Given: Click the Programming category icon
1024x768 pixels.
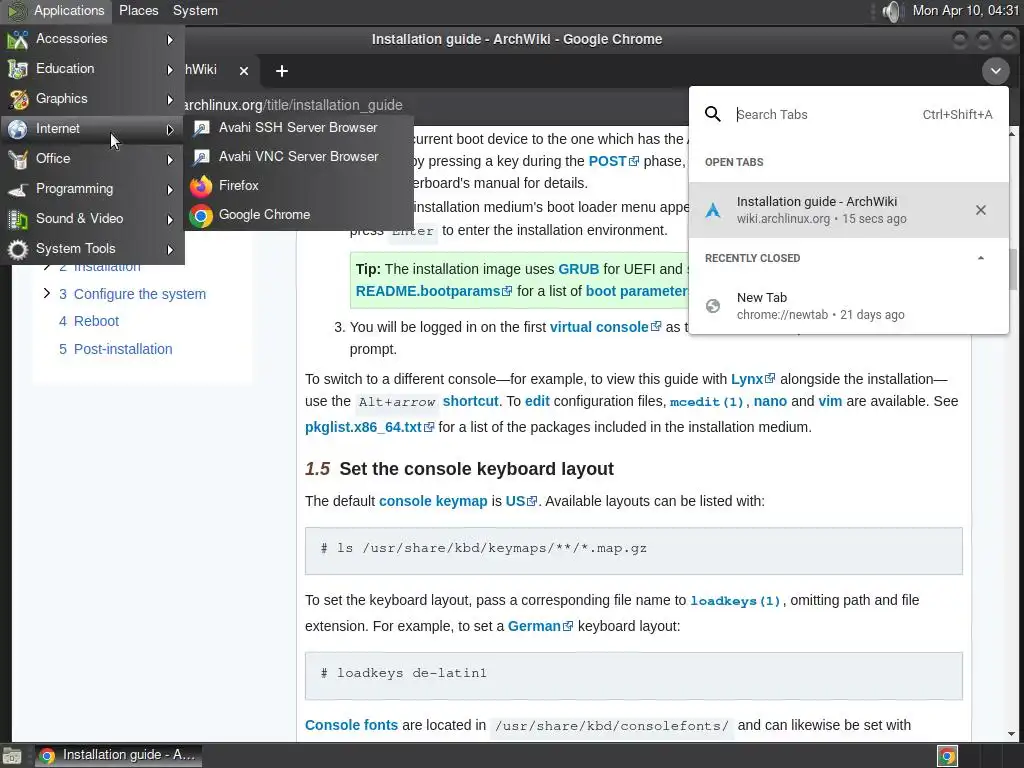Looking at the screenshot, I should (x=18, y=189).
